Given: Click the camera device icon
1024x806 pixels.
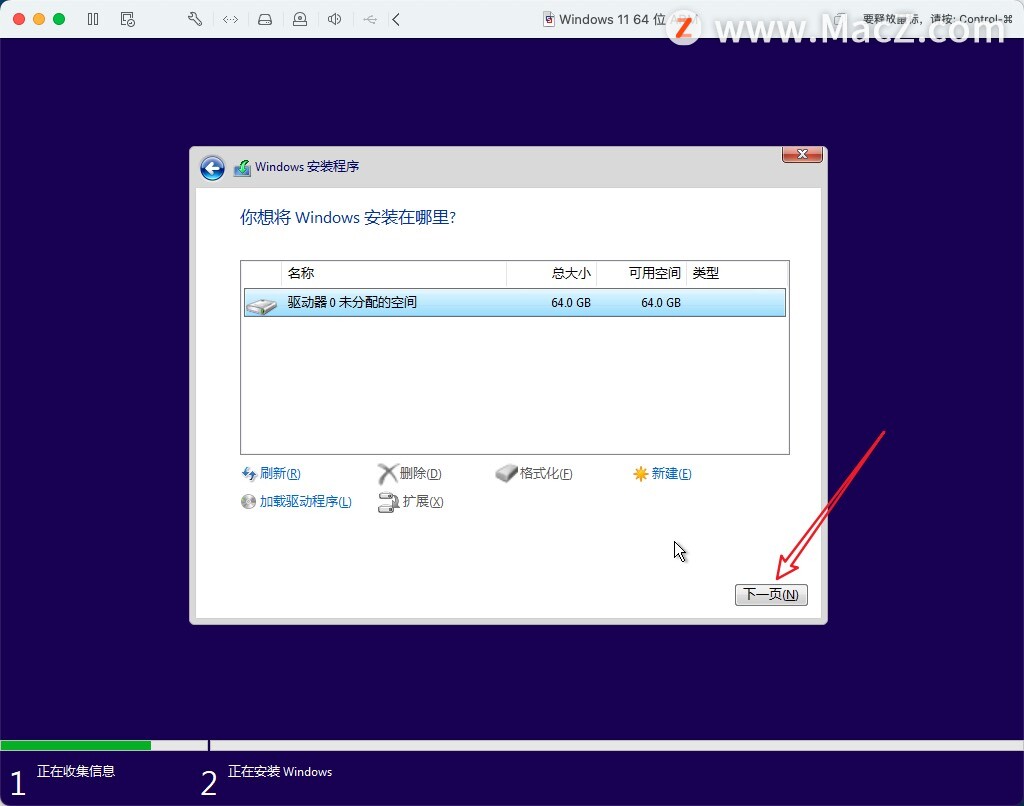Looking at the screenshot, I should tap(300, 20).
